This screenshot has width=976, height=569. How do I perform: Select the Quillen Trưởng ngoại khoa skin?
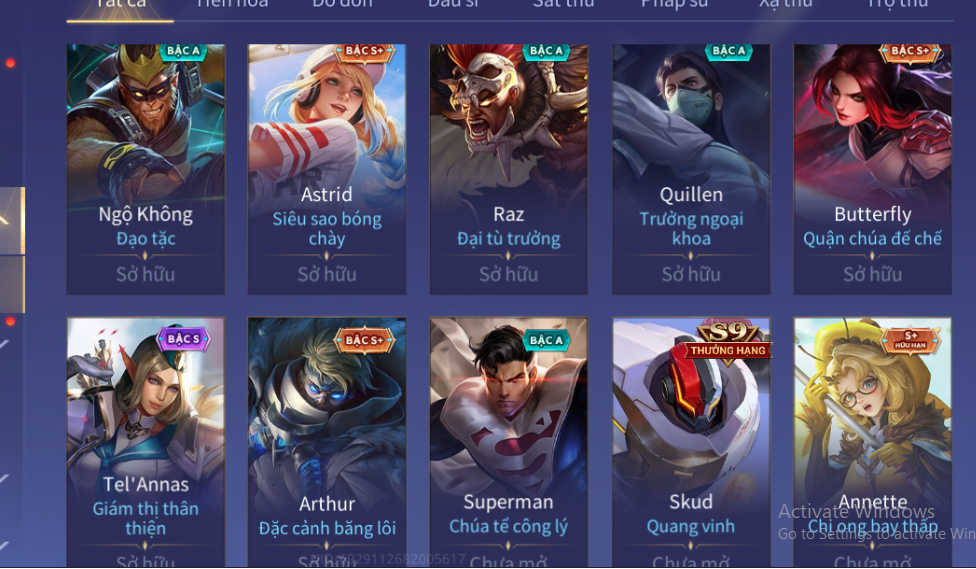click(691, 169)
